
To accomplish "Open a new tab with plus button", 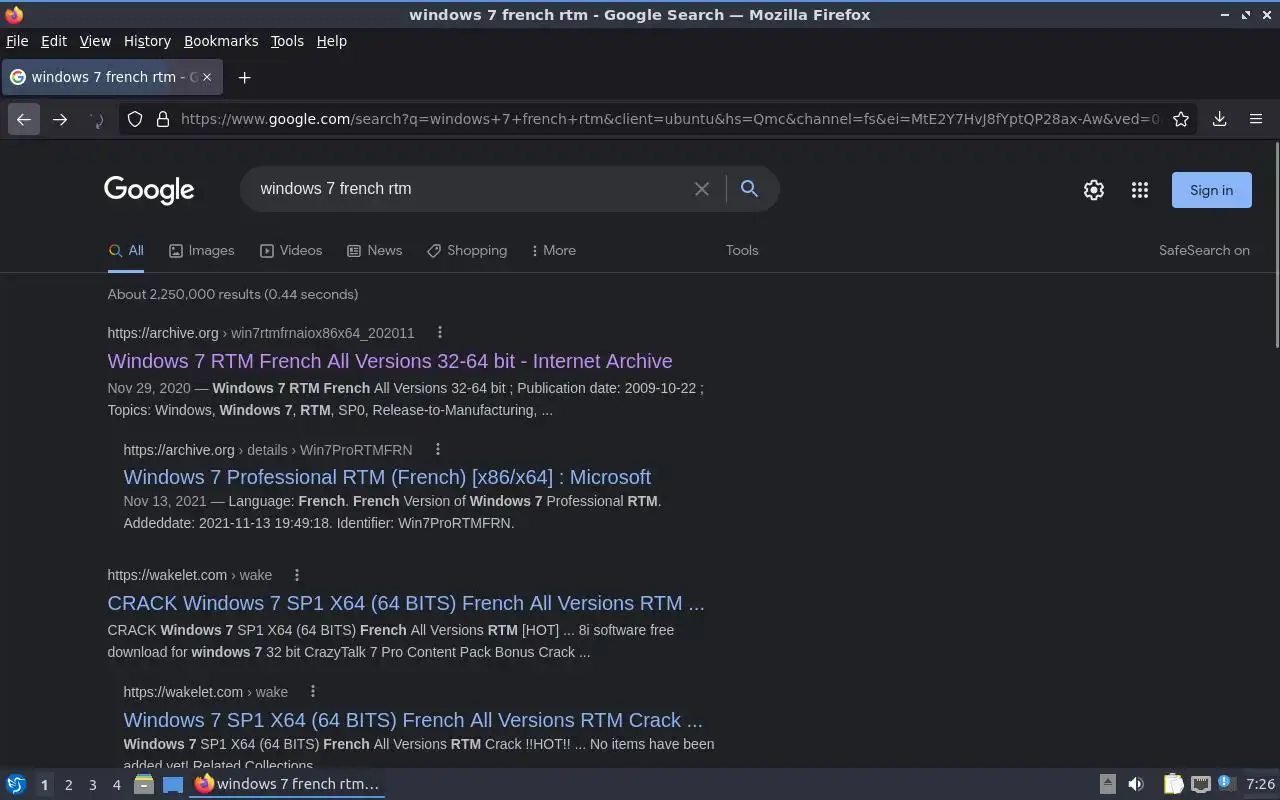I will [244, 77].
